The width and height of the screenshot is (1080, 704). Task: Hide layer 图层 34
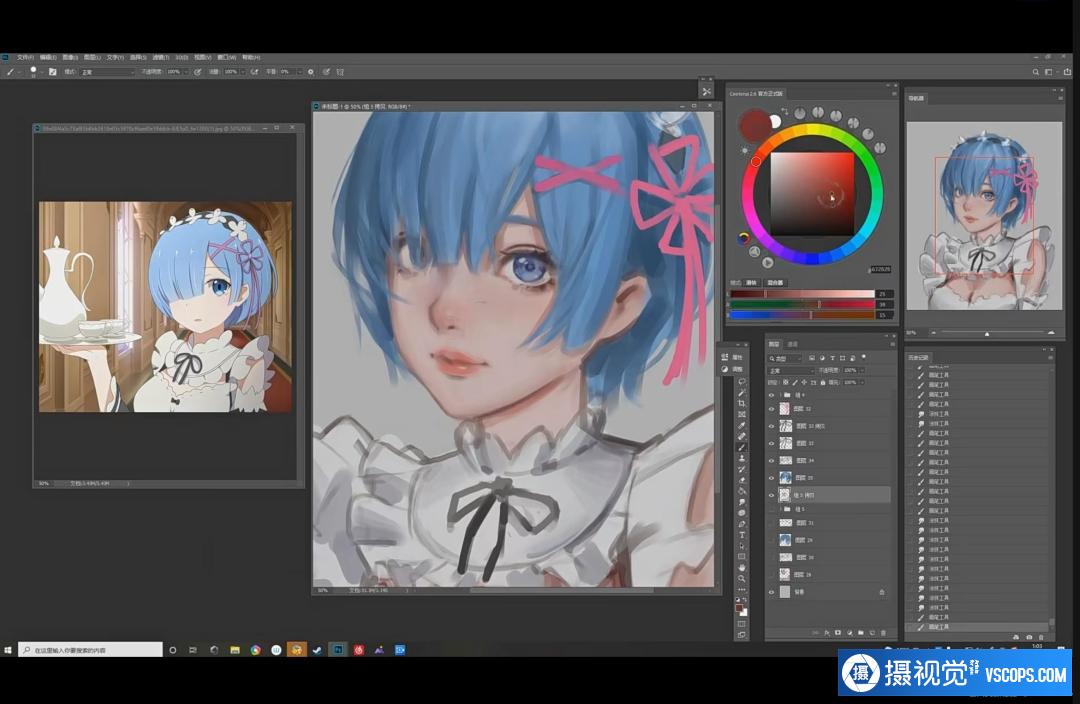[x=771, y=460]
